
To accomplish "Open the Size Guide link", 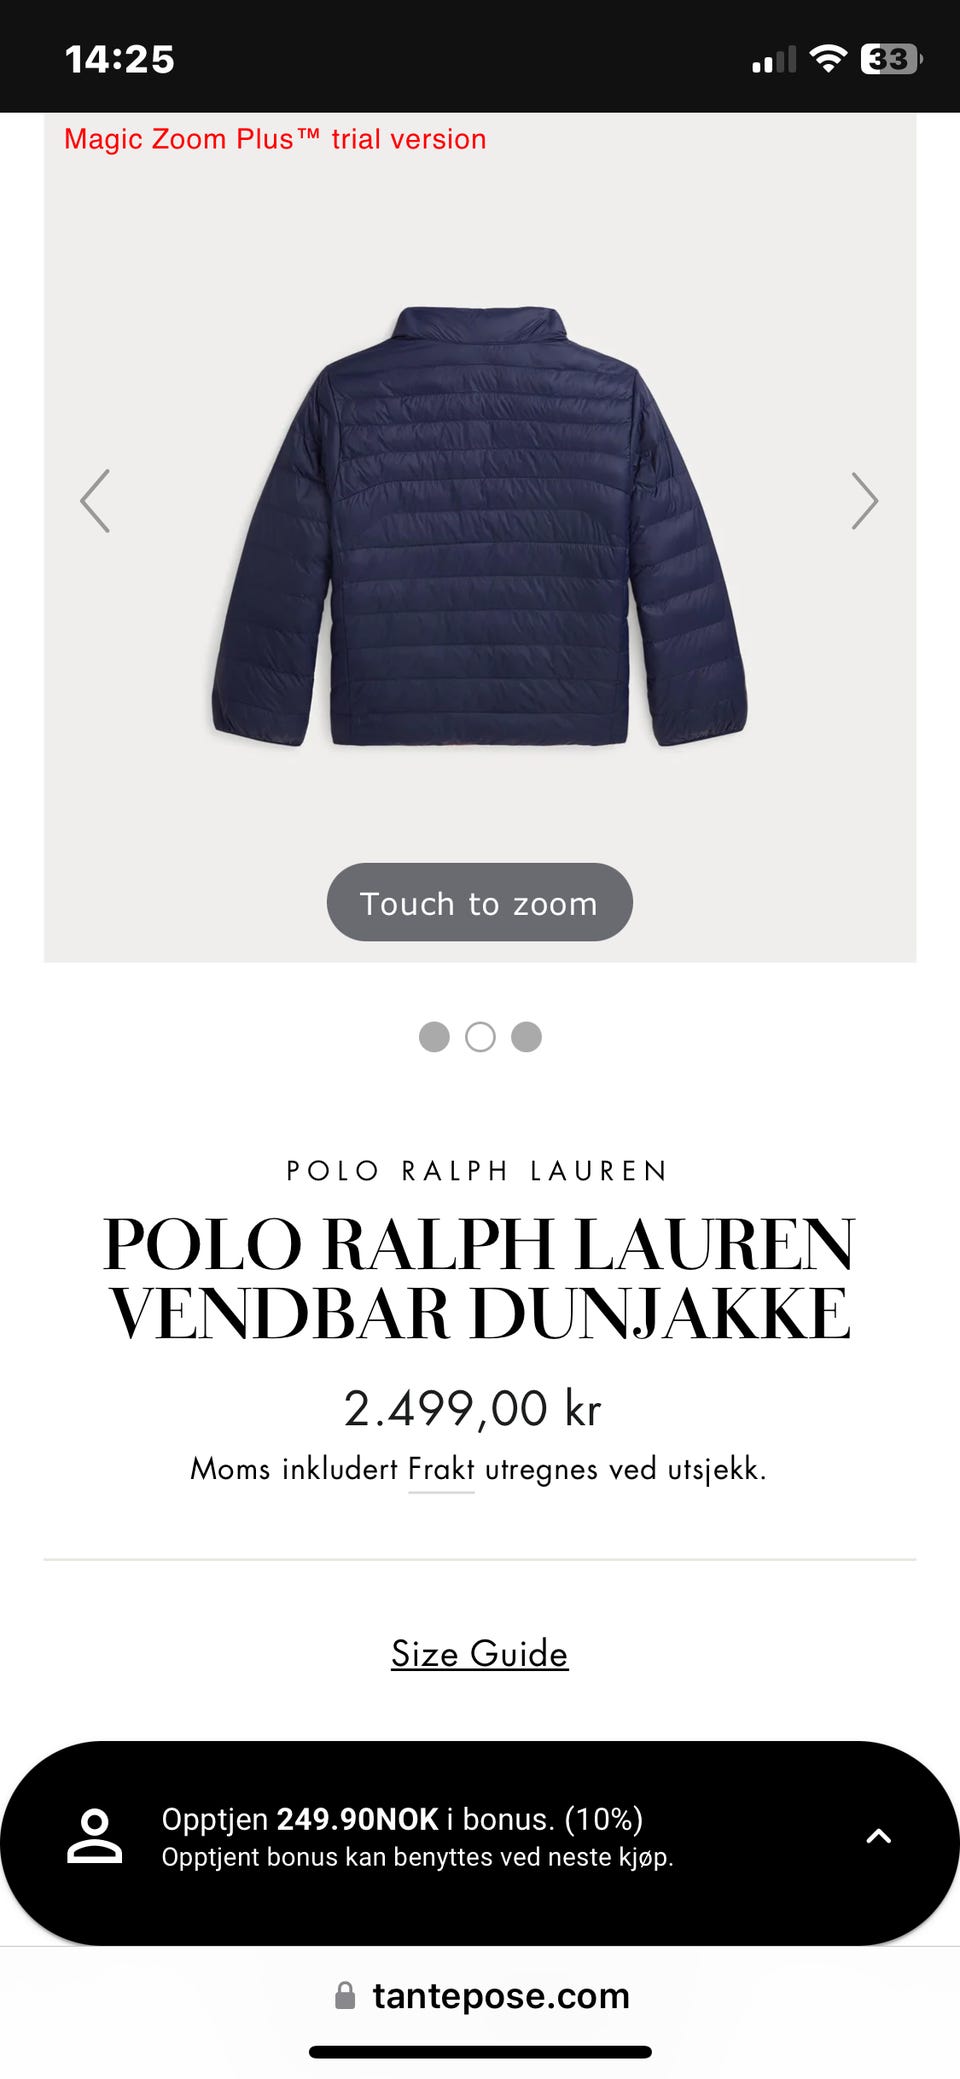I will point(480,1654).
